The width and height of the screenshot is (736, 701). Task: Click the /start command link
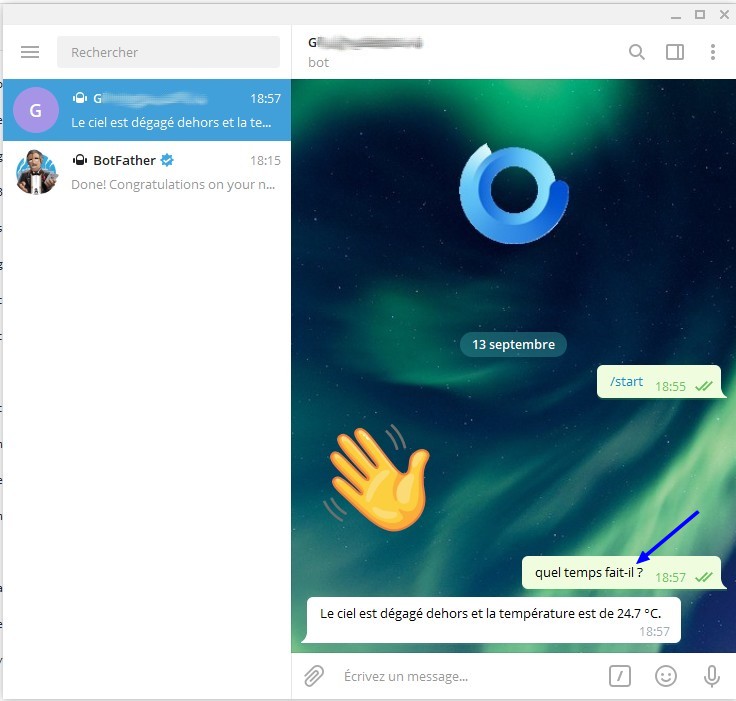click(626, 382)
